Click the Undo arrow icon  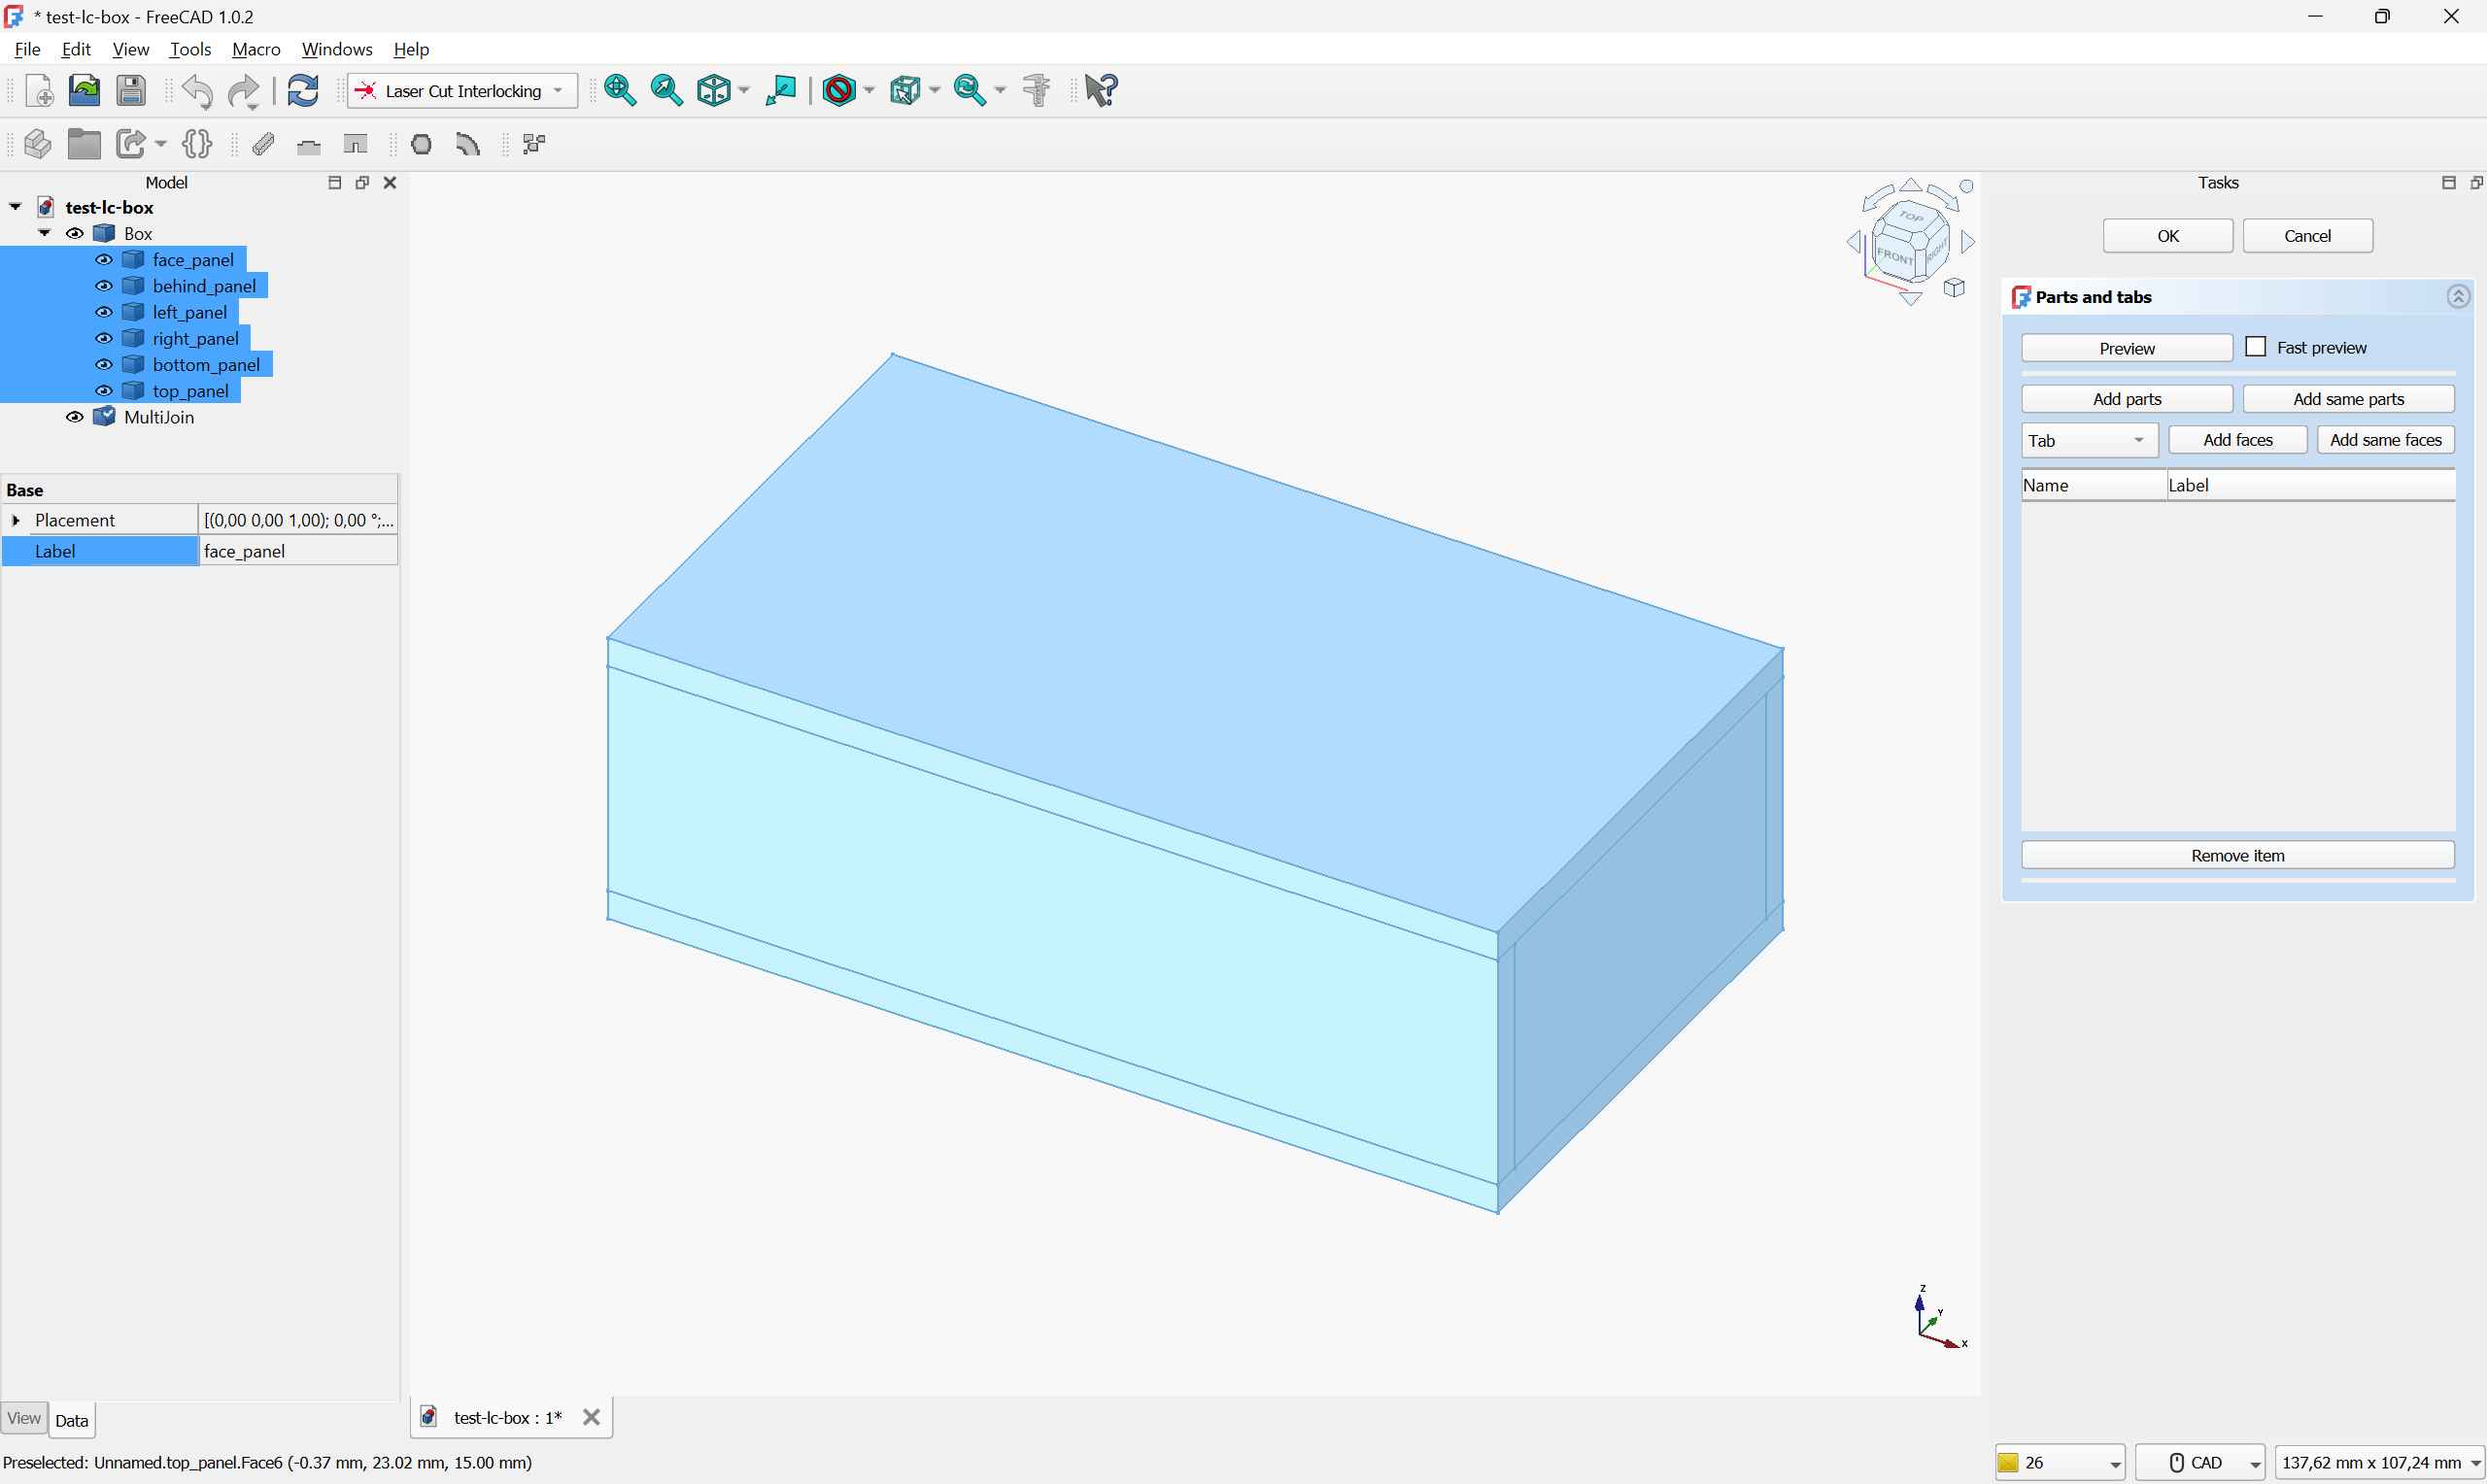coord(198,91)
